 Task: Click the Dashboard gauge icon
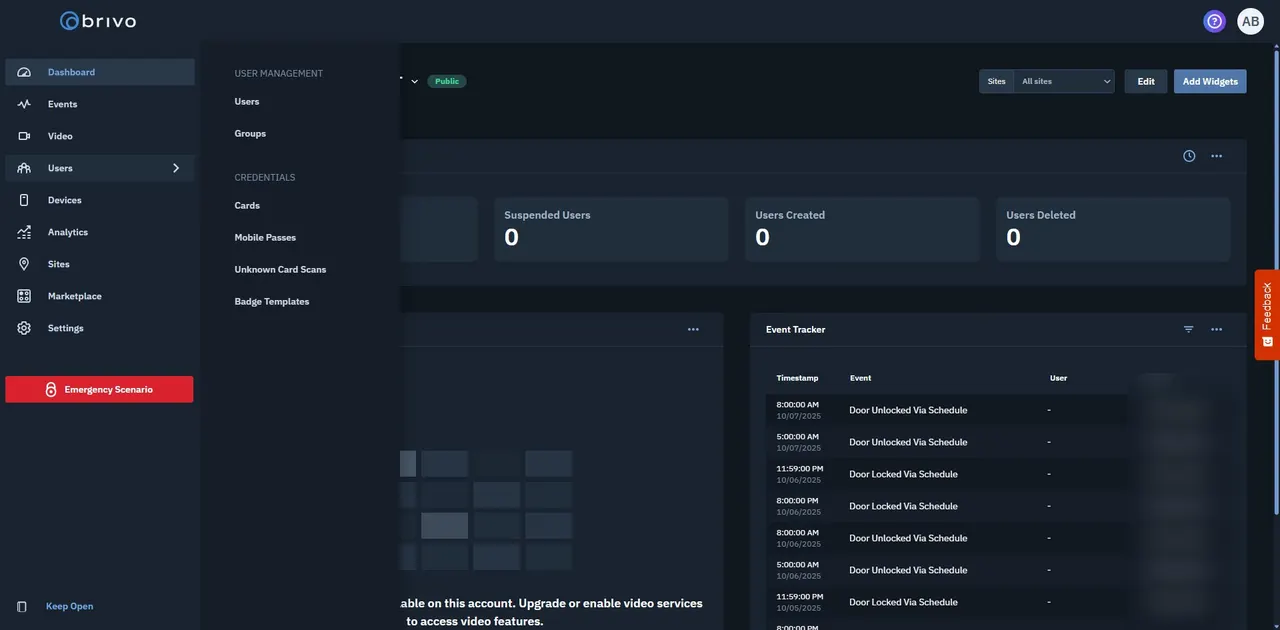coord(24,72)
